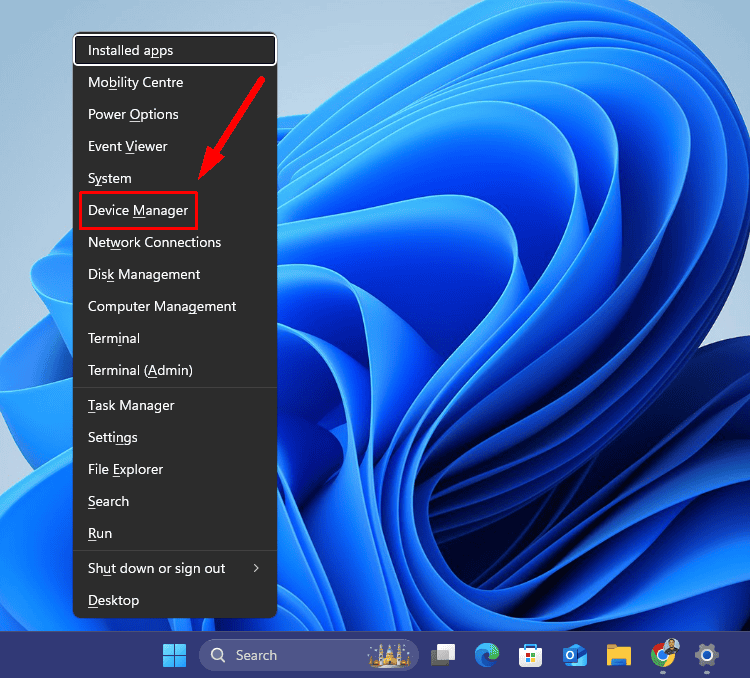Open Power Options from the menu
Image resolution: width=750 pixels, height=678 pixels.
[x=133, y=114]
